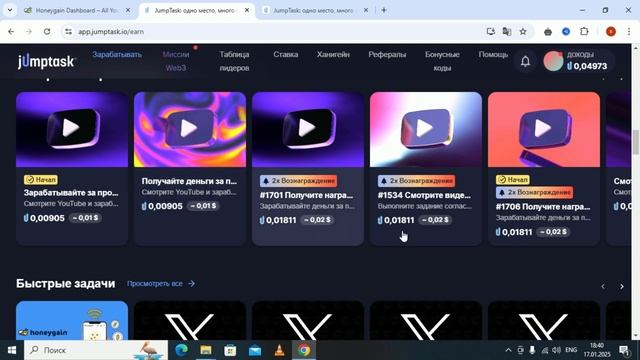
Task: Open VLC media player from taskbar
Action: pyautogui.click(x=280, y=350)
